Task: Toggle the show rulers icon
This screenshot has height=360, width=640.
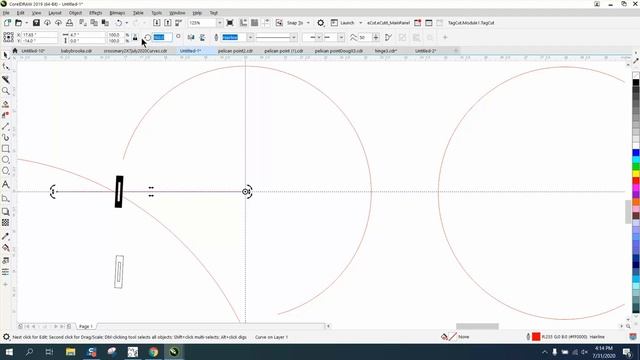Action: 243,23
